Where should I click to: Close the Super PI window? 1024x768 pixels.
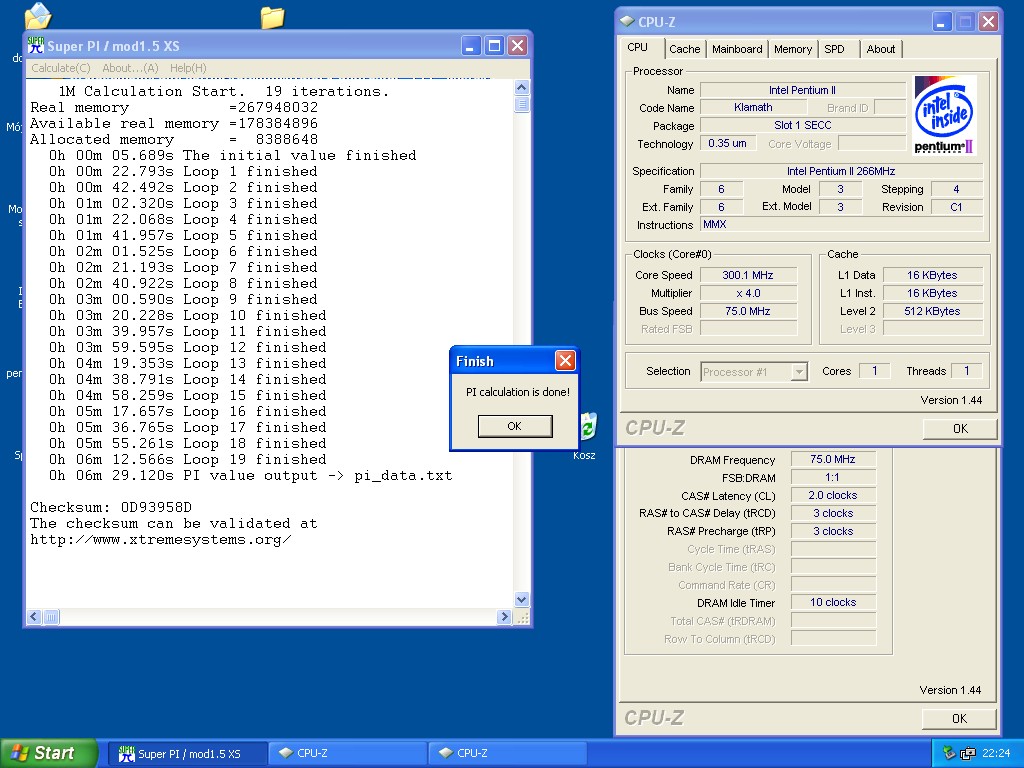click(x=517, y=46)
